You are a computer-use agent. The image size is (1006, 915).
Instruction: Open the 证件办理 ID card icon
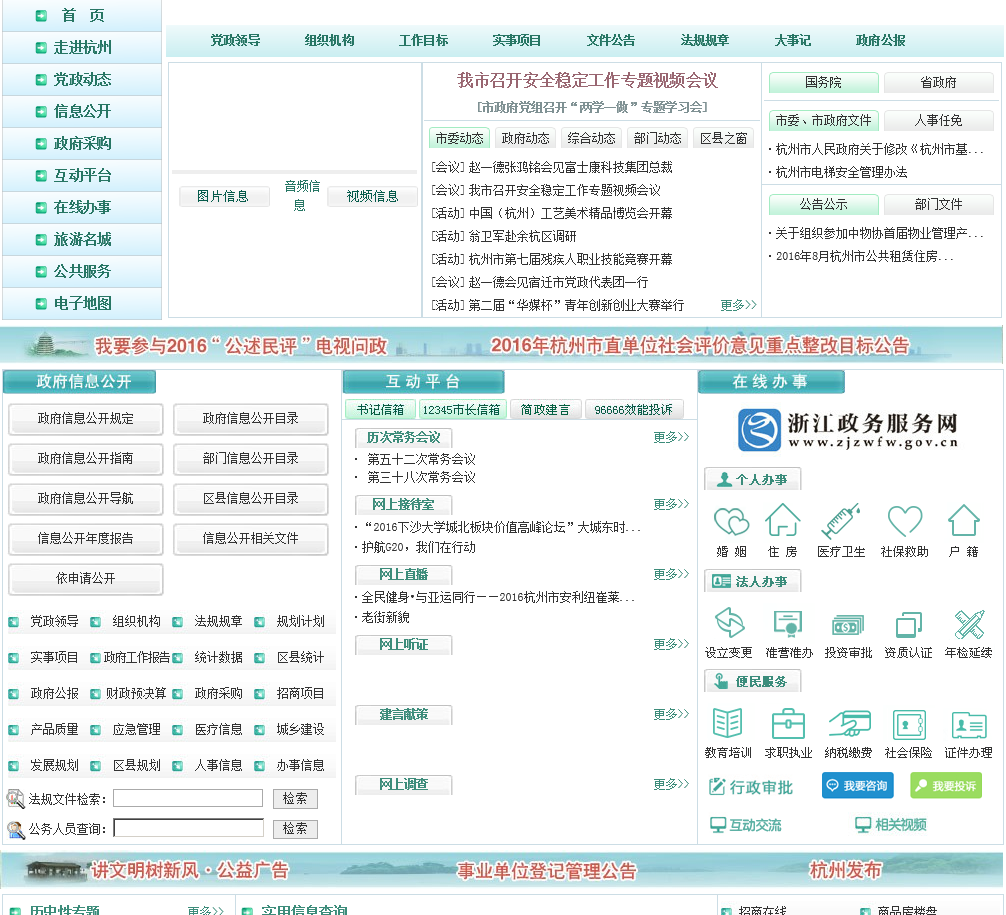pos(969,726)
